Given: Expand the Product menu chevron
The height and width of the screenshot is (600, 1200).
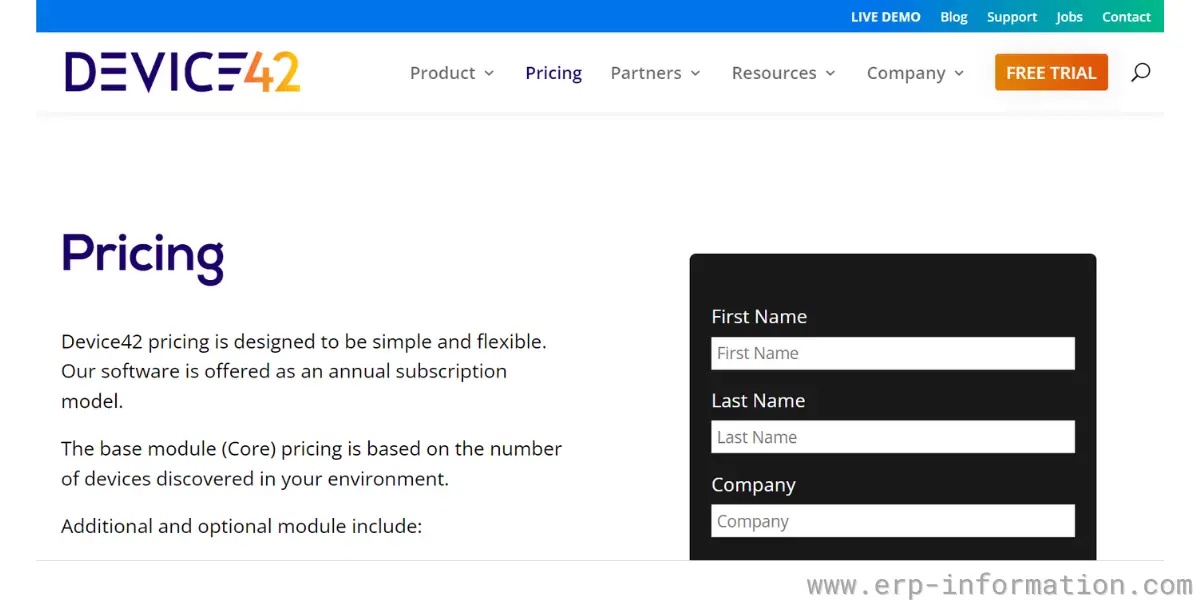Looking at the screenshot, I should (x=489, y=73).
